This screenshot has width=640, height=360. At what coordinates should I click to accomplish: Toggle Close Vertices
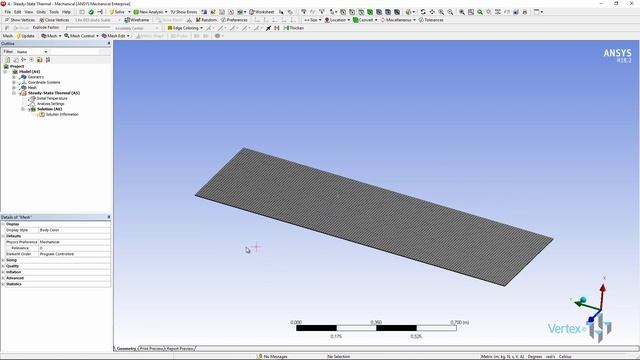coord(54,20)
